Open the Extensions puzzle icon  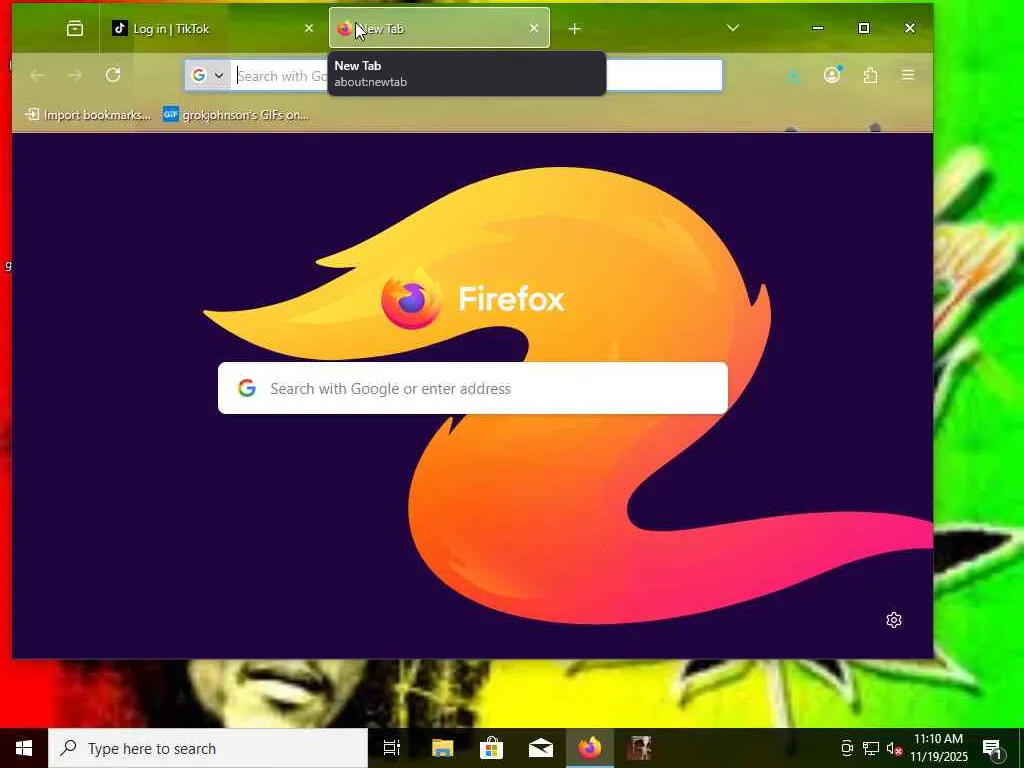pyautogui.click(x=870, y=76)
